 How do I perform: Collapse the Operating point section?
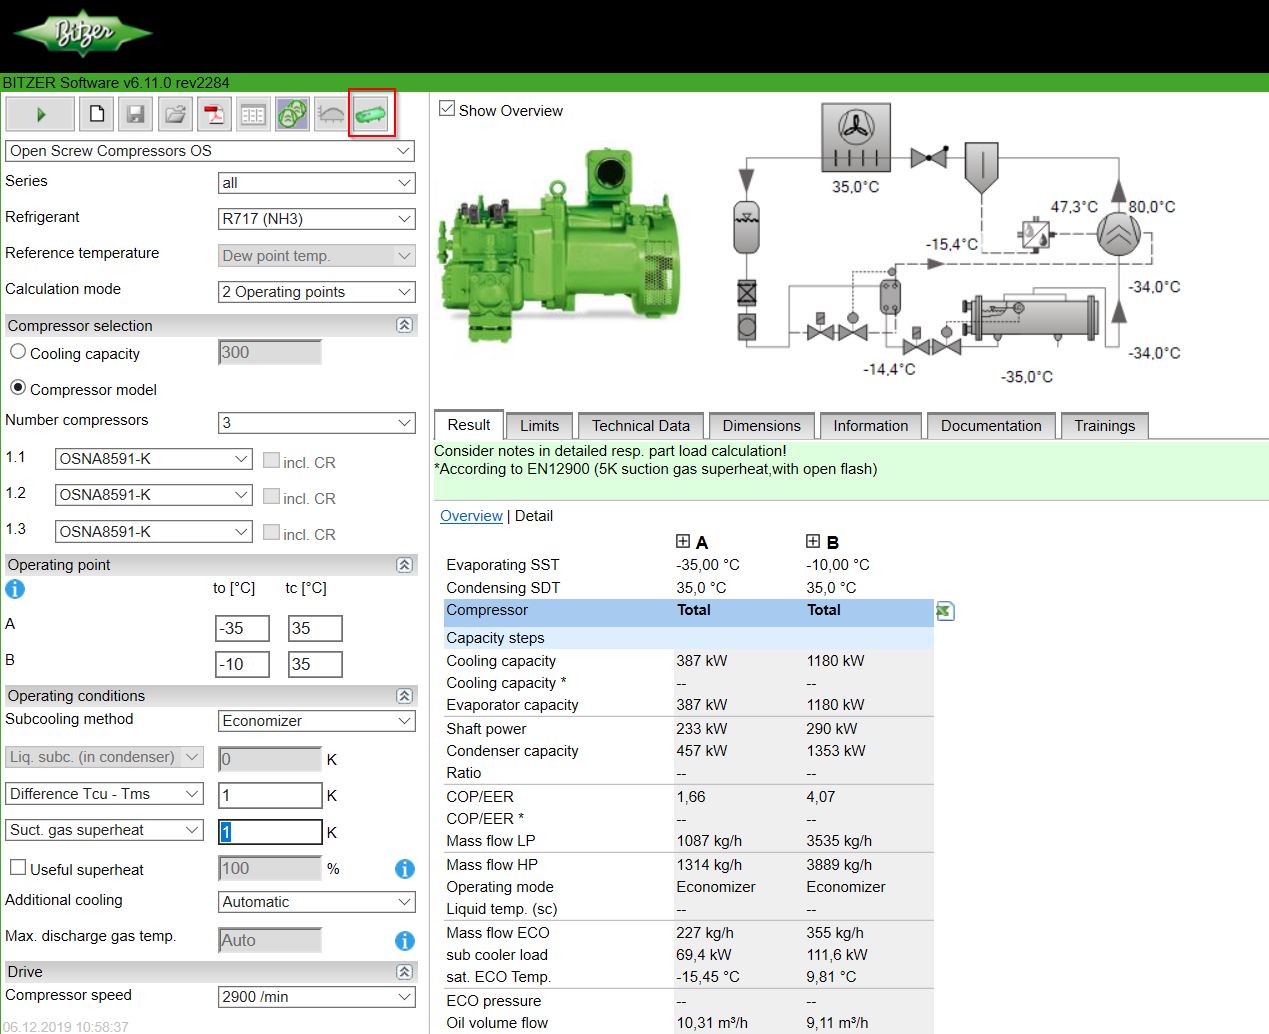point(404,564)
